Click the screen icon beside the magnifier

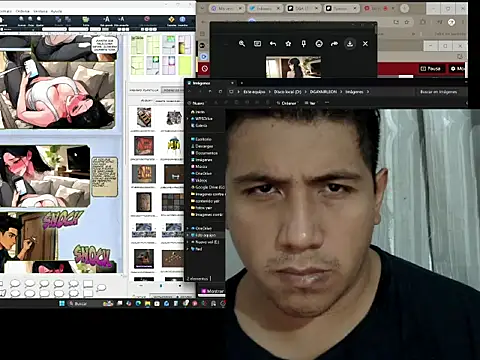tap(257, 44)
